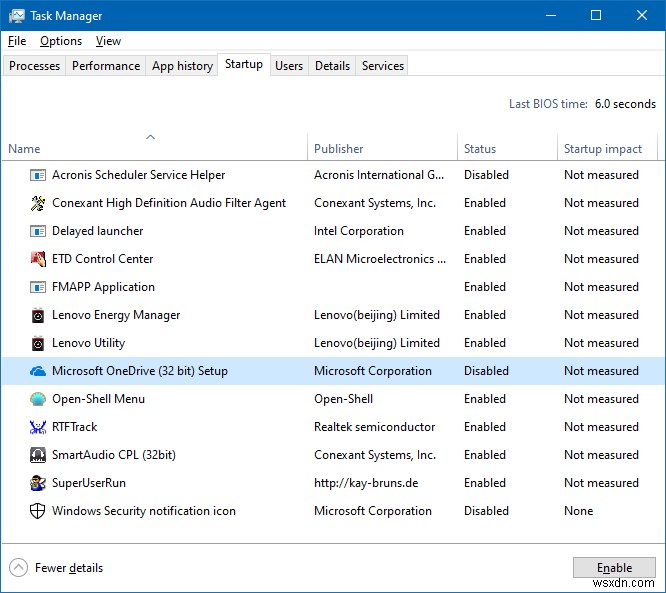Image resolution: width=666 pixels, height=593 pixels.
Task: Click ELAN Microelectronics publisher cell
Action: (x=380, y=259)
